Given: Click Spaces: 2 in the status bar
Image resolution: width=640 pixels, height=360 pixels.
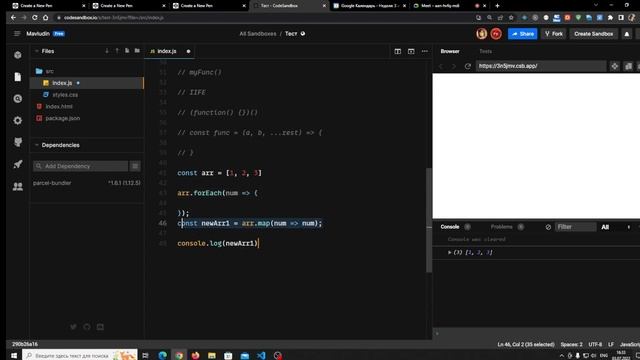Looking at the screenshot, I should coord(571,344).
